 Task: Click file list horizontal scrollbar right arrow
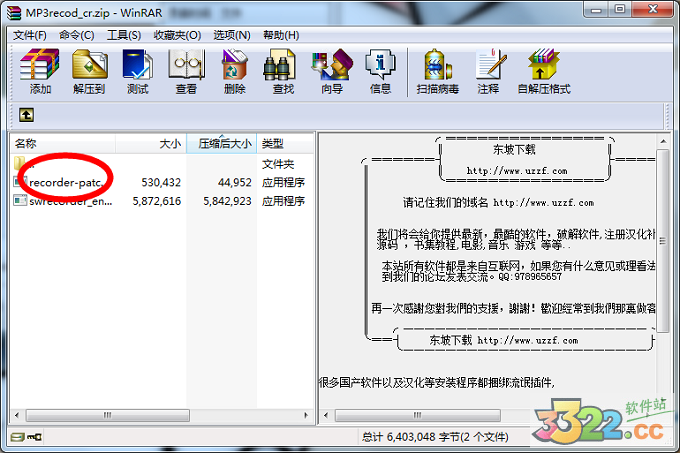(x=306, y=415)
